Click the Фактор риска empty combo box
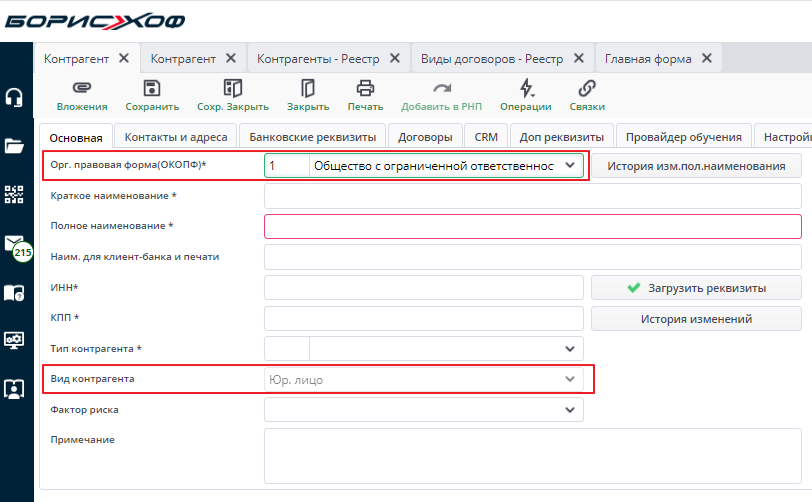This screenshot has height=502, width=812. pyautogui.click(x=424, y=410)
